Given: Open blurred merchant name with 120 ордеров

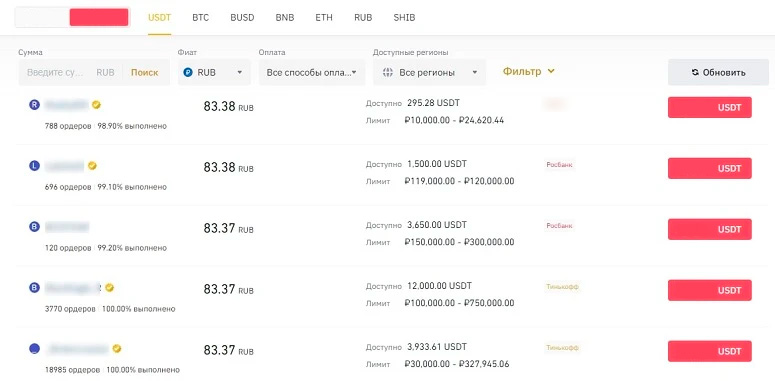Looking at the screenshot, I should 67,227.
